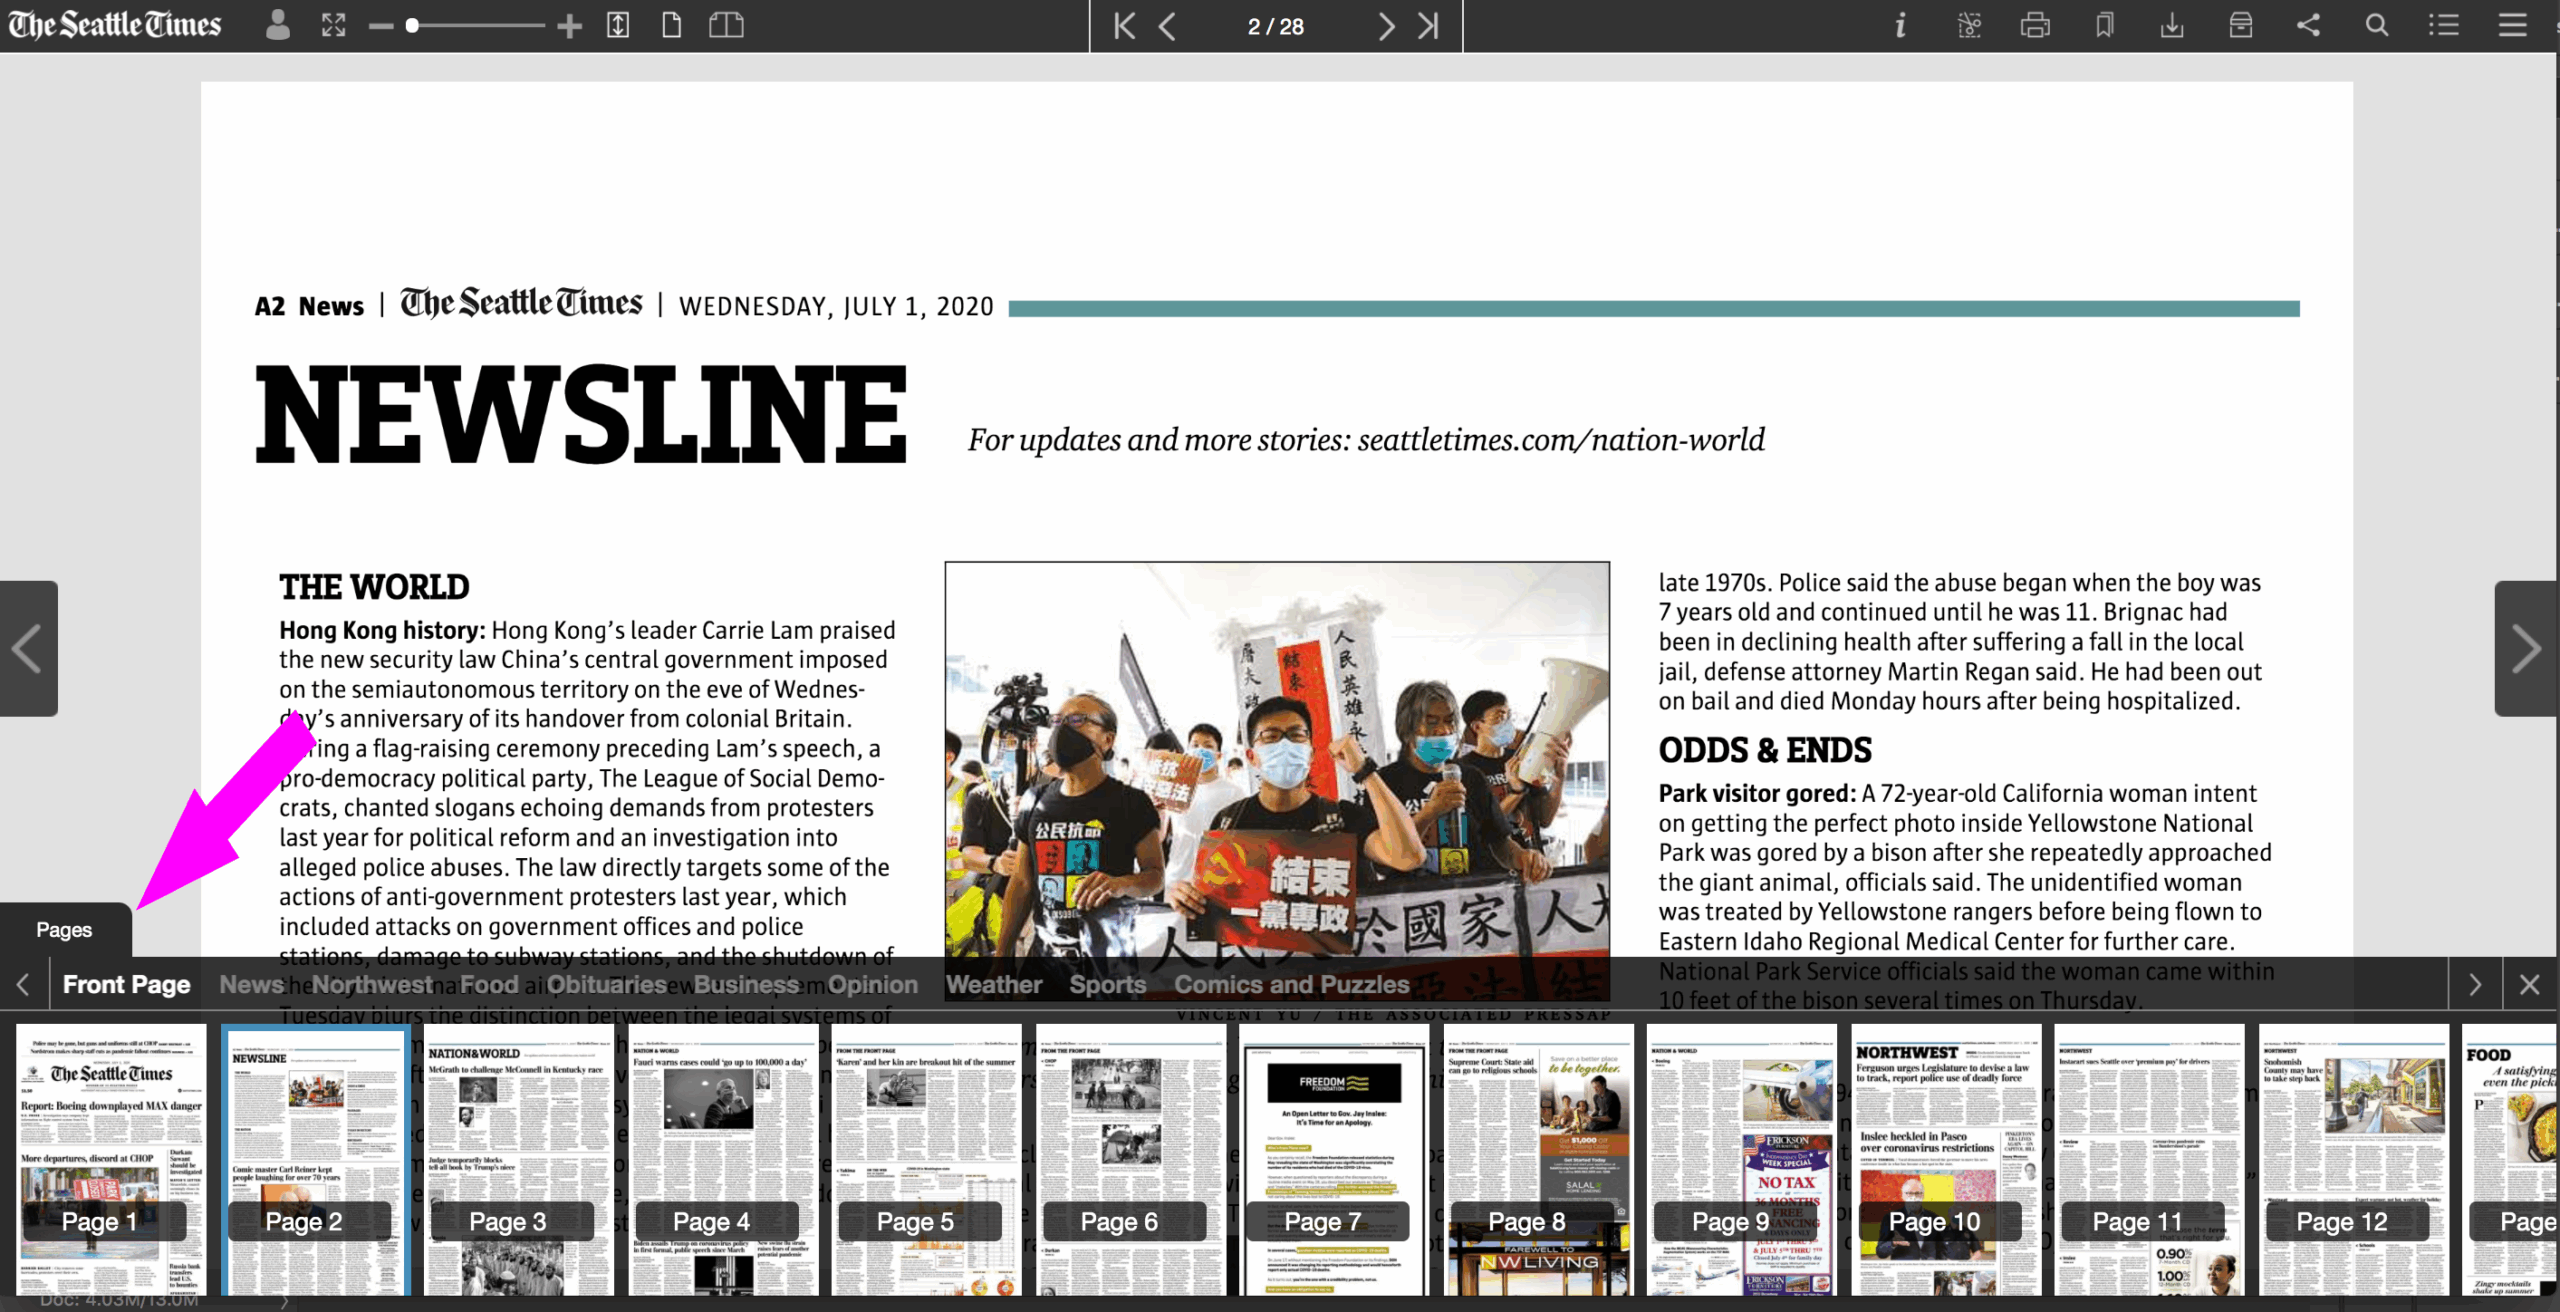2560x1312 pixels.
Task: Print the newspaper edition
Action: (2036, 26)
